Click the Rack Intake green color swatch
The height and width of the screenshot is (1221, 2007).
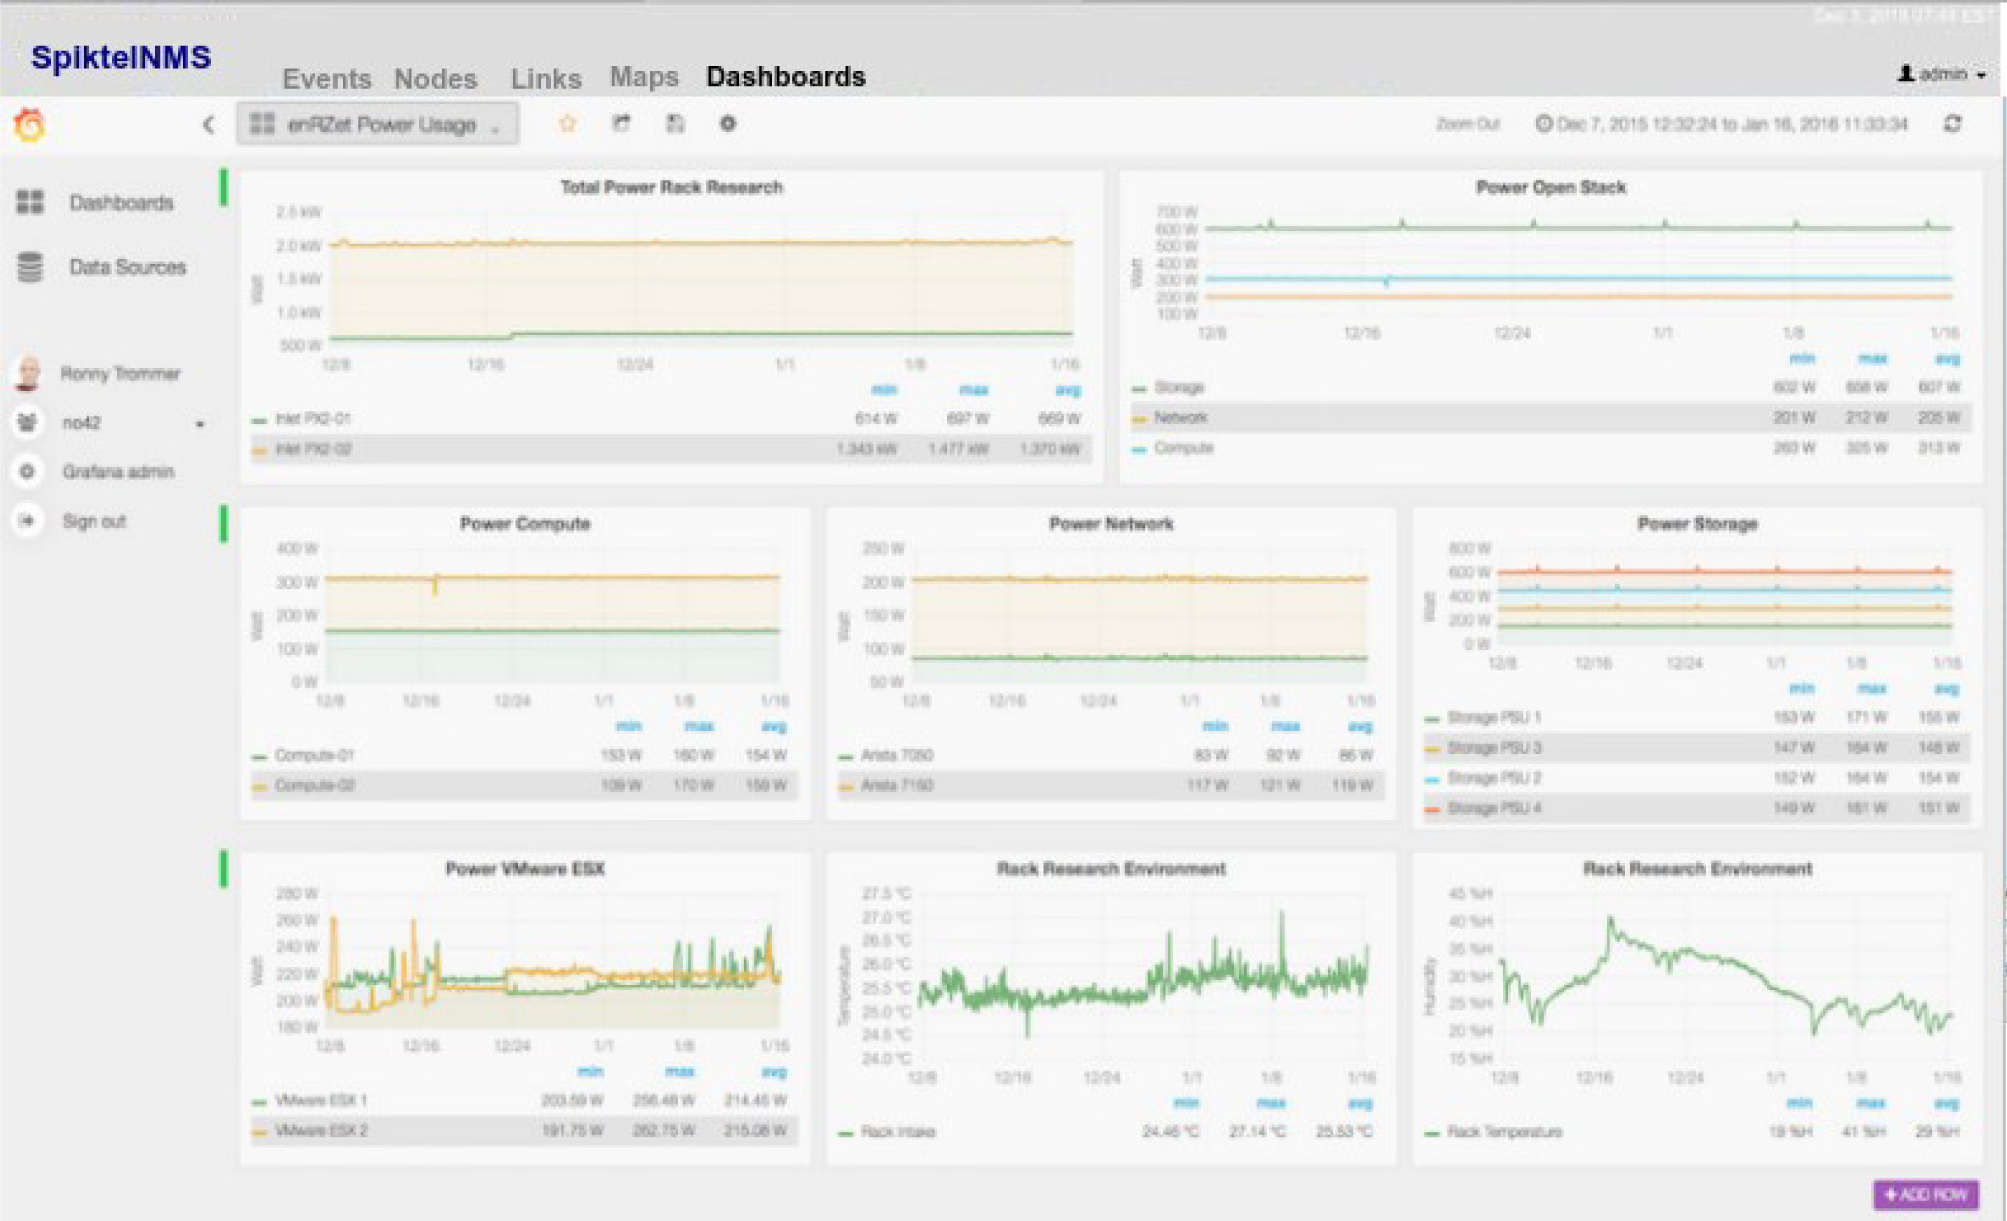pos(846,1133)
